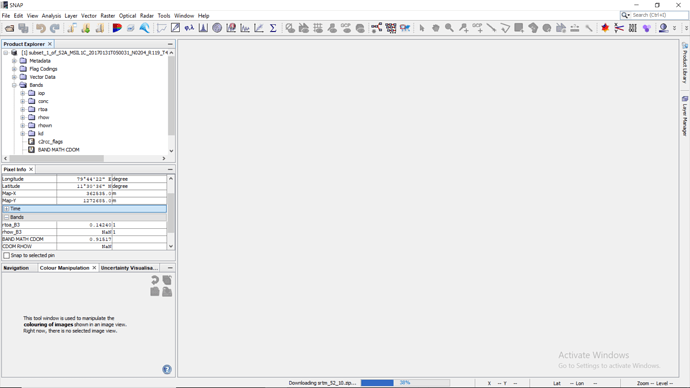Click the Open Product folder icon
The width and height of the screenshot is (690, 388).
(9, 28)
